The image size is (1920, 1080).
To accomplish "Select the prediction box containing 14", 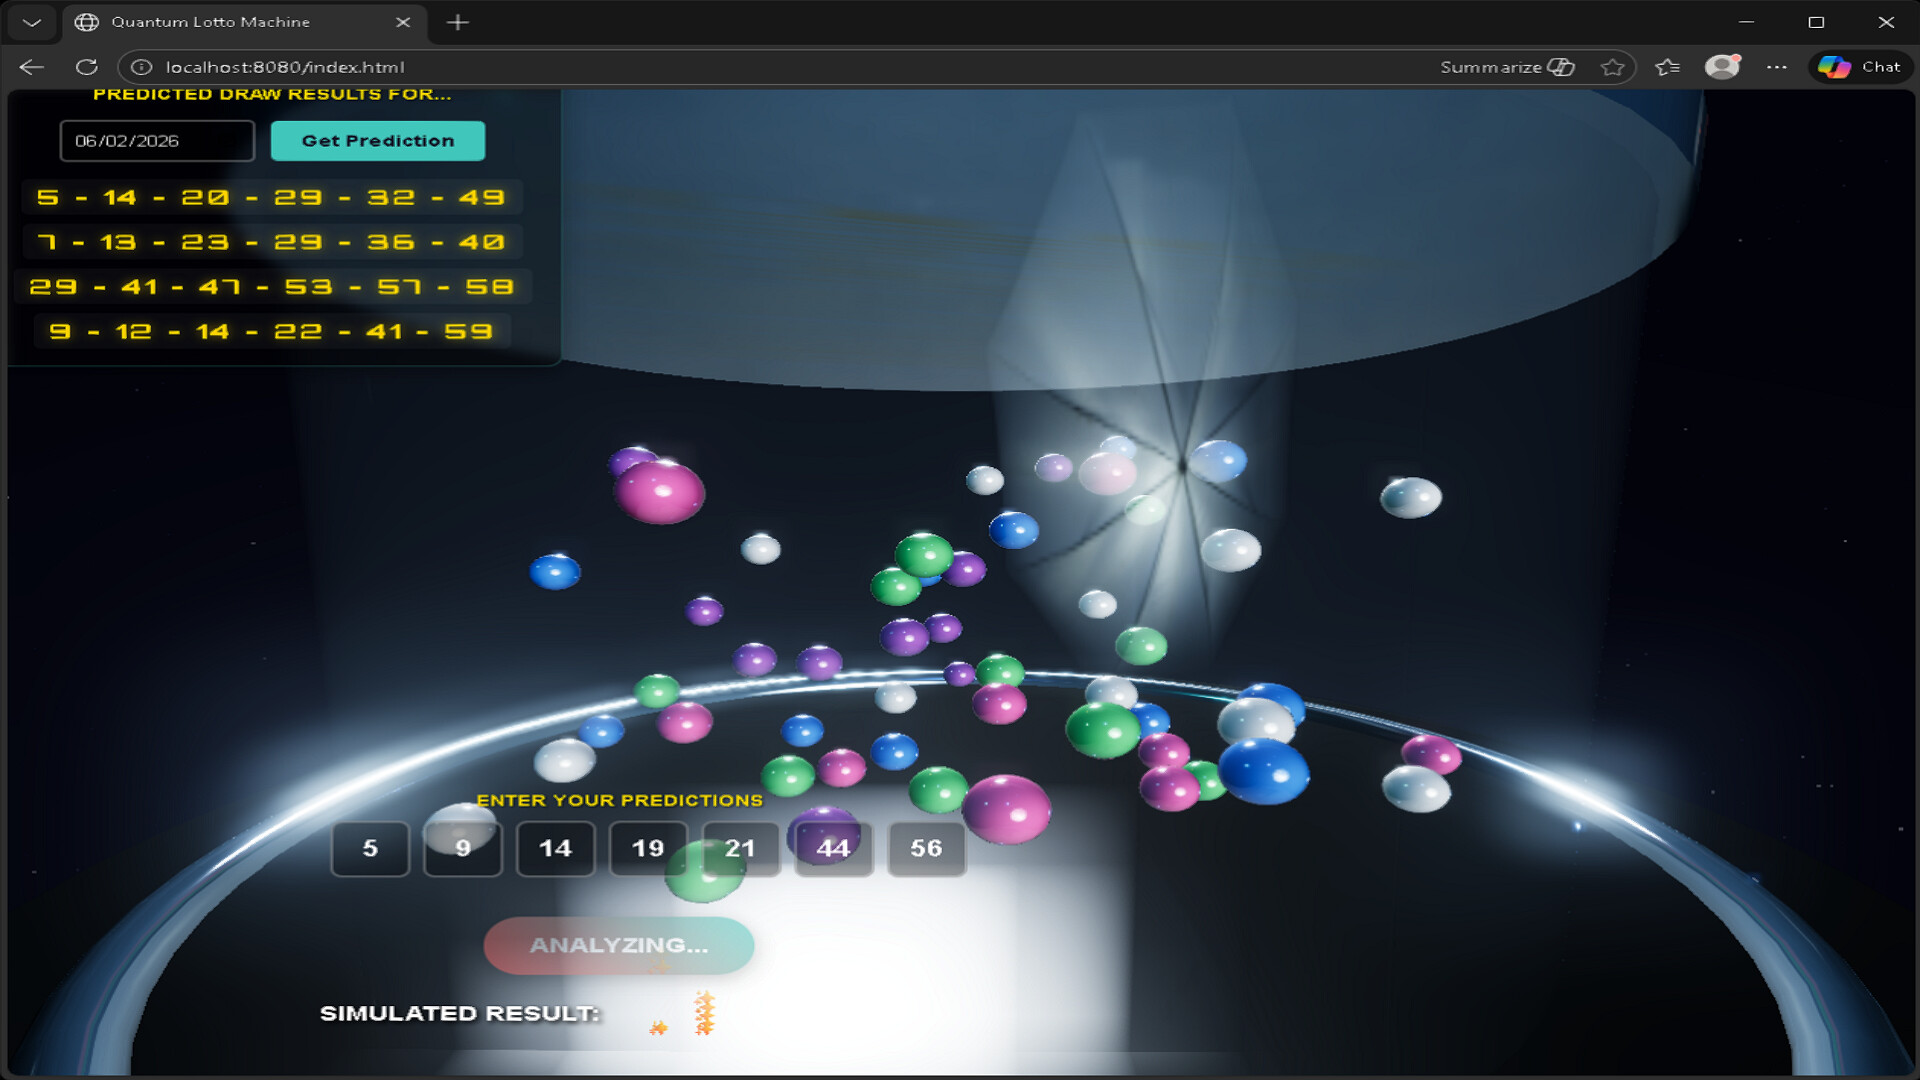I will click(555, 849).
